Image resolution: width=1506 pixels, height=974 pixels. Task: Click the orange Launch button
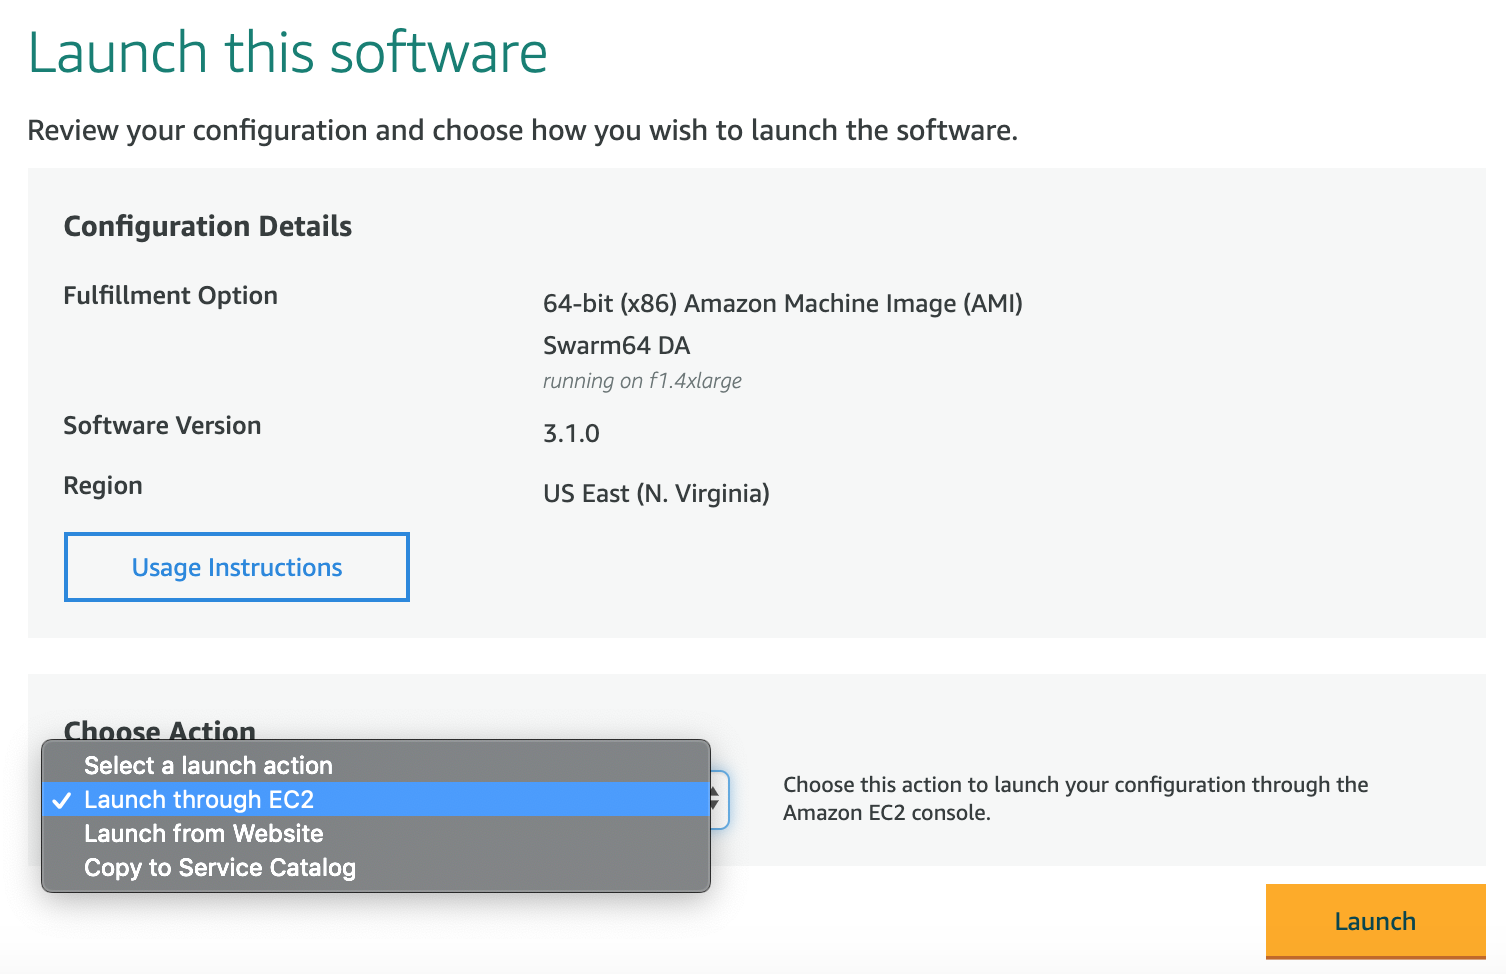pos(1375,921)
